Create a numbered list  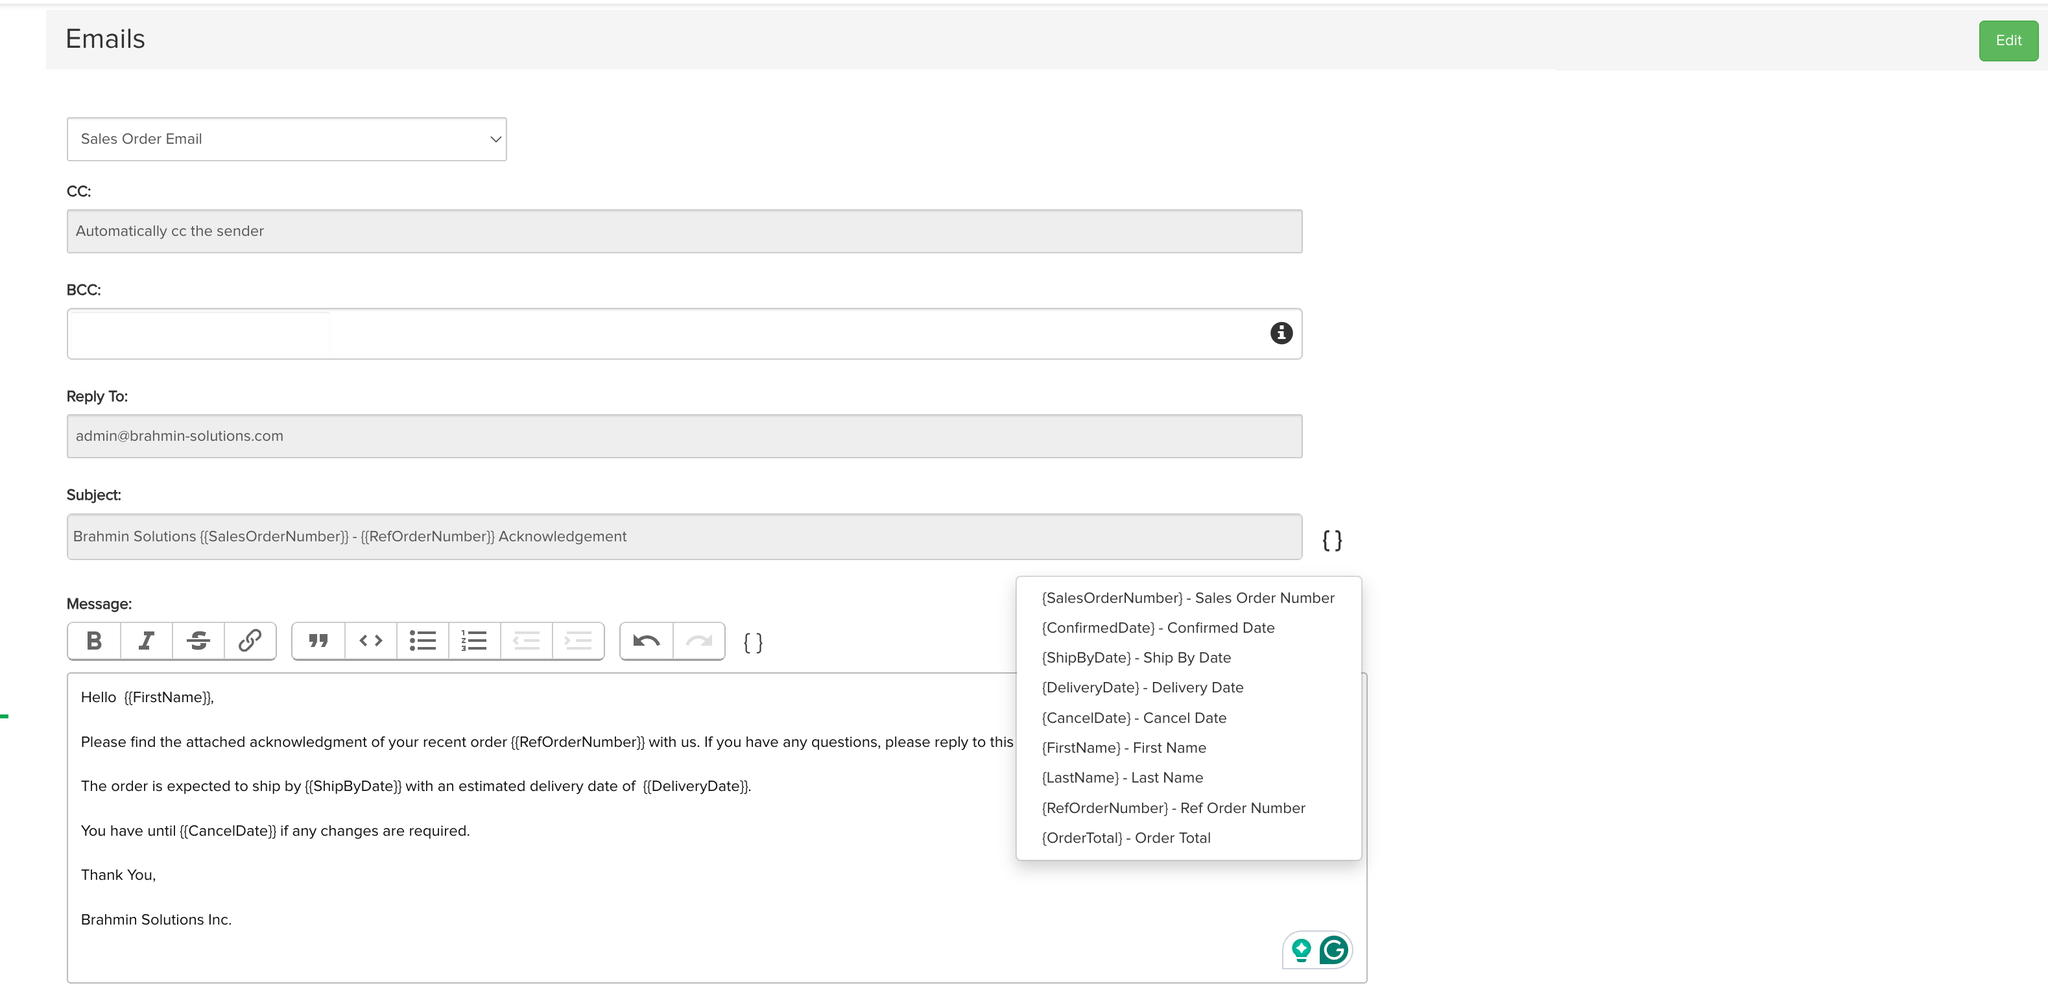(x=474, y=641)
